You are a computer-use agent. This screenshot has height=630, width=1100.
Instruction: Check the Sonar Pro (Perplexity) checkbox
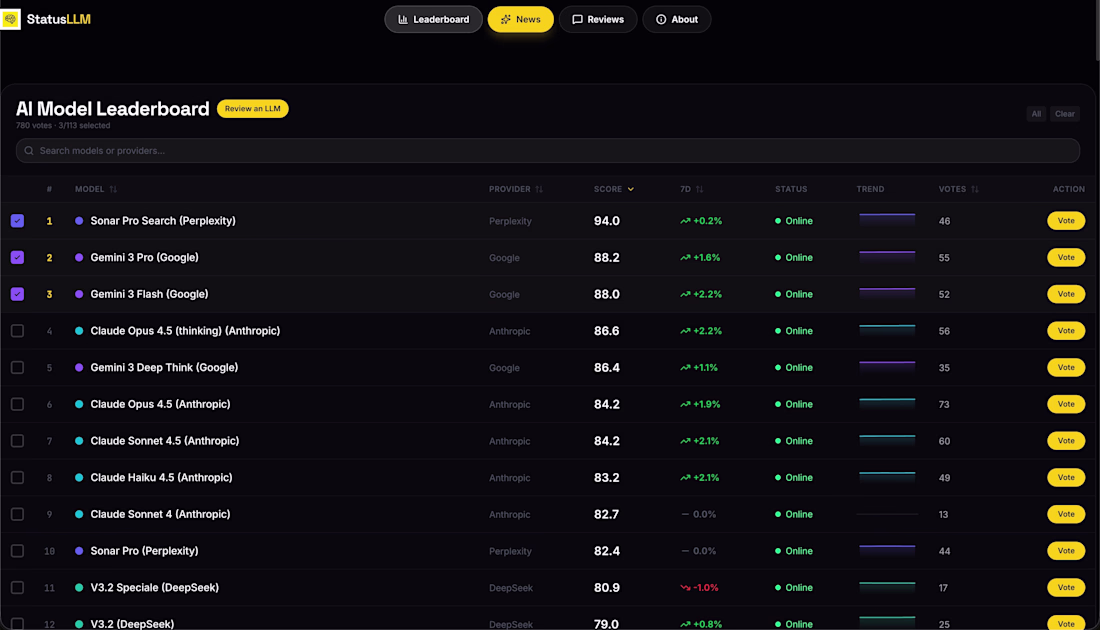pyautogui.click(x=18, y=551)
